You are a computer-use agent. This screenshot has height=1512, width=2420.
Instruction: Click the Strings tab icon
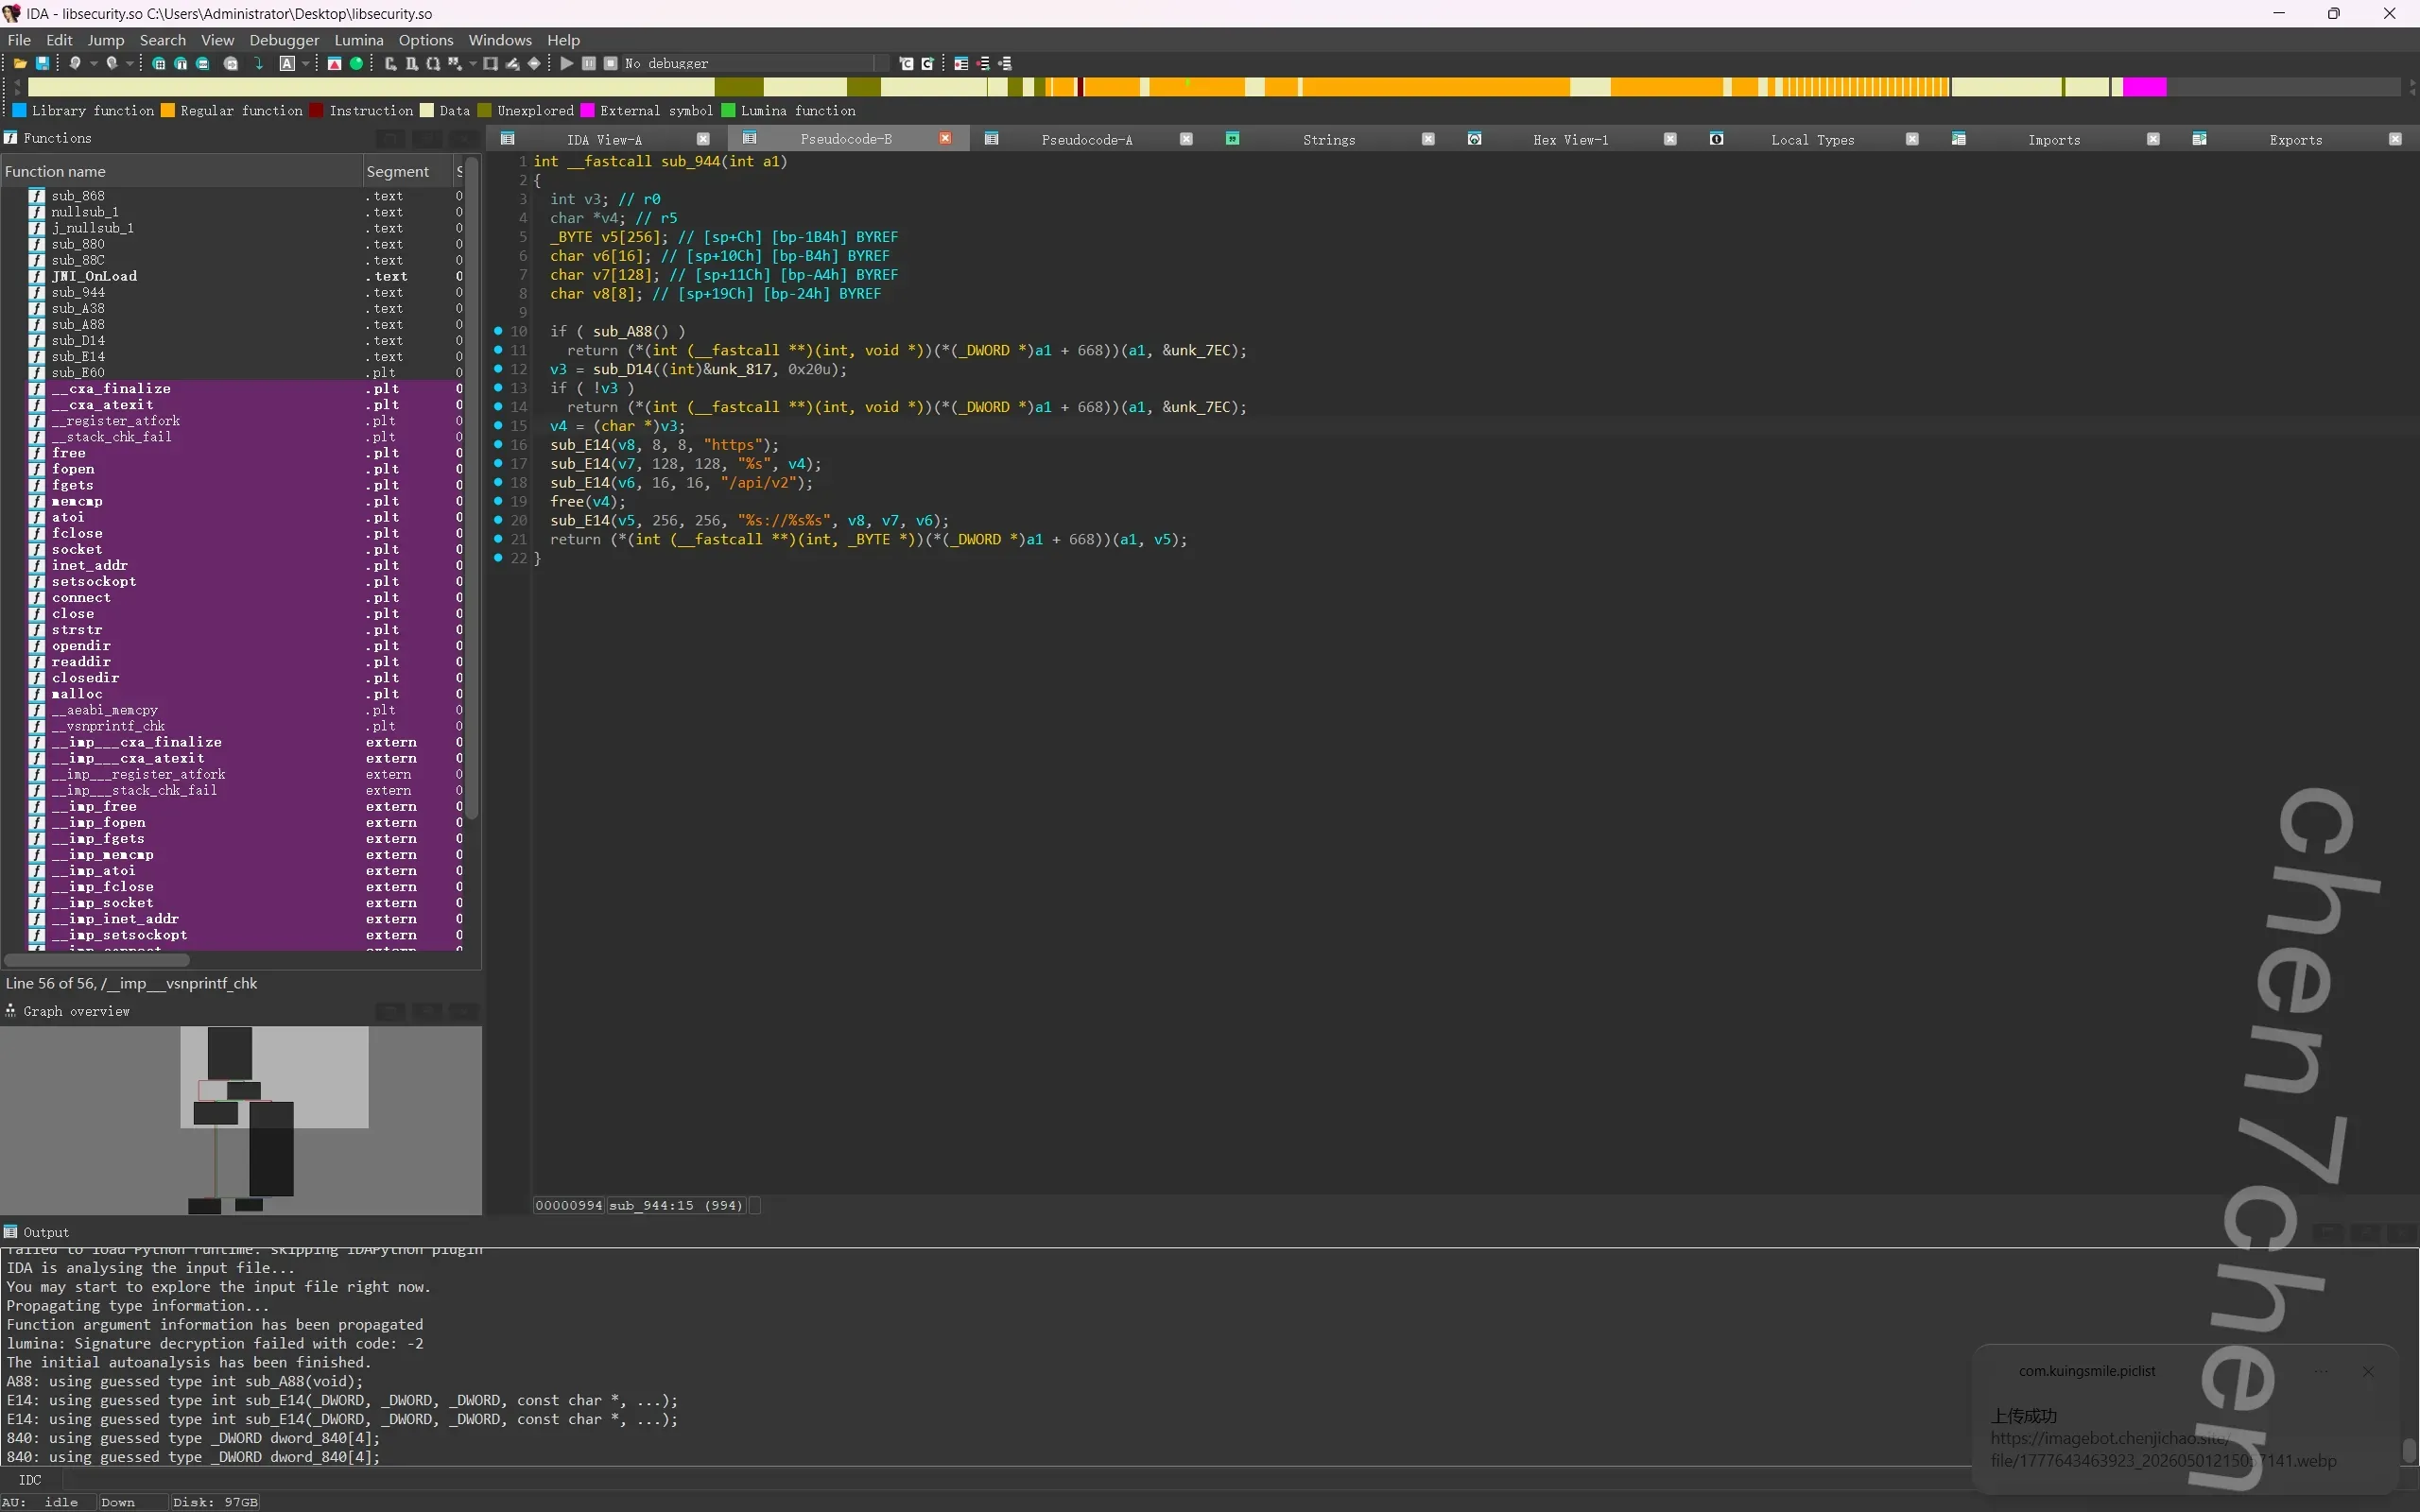pyautogui.click(x=1233, y=139)
